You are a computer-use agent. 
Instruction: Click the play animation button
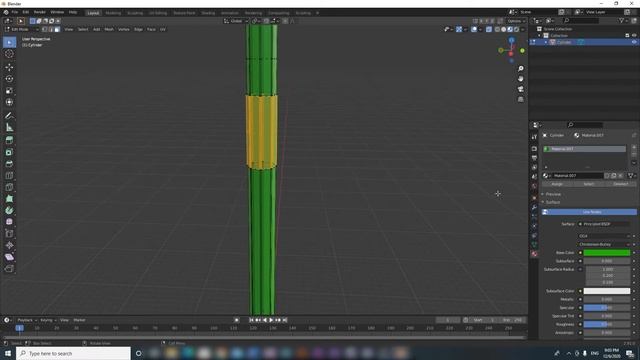(271, 320)
